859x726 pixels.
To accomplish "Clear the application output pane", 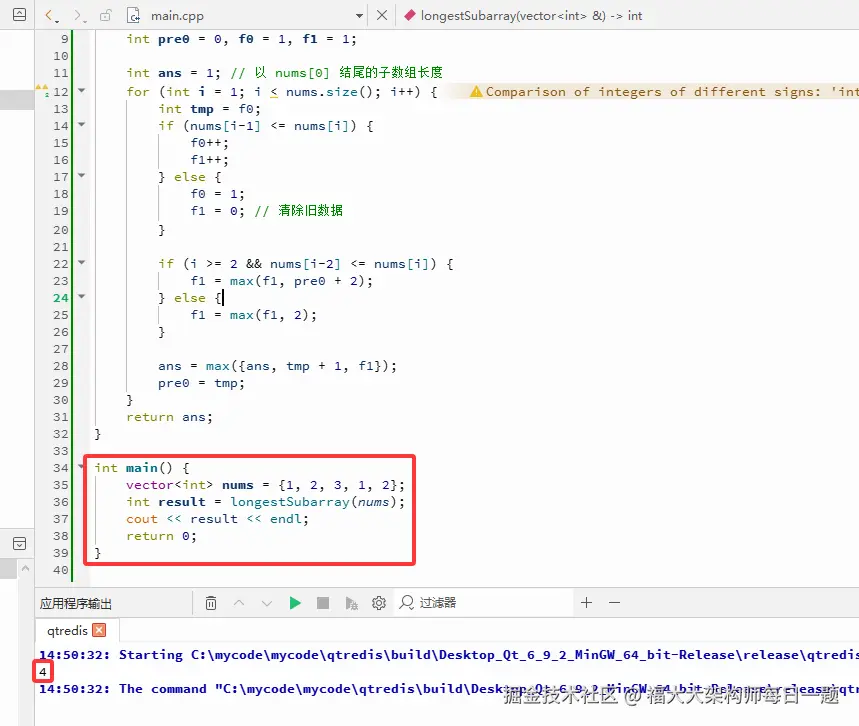I will tap(211, 603).
